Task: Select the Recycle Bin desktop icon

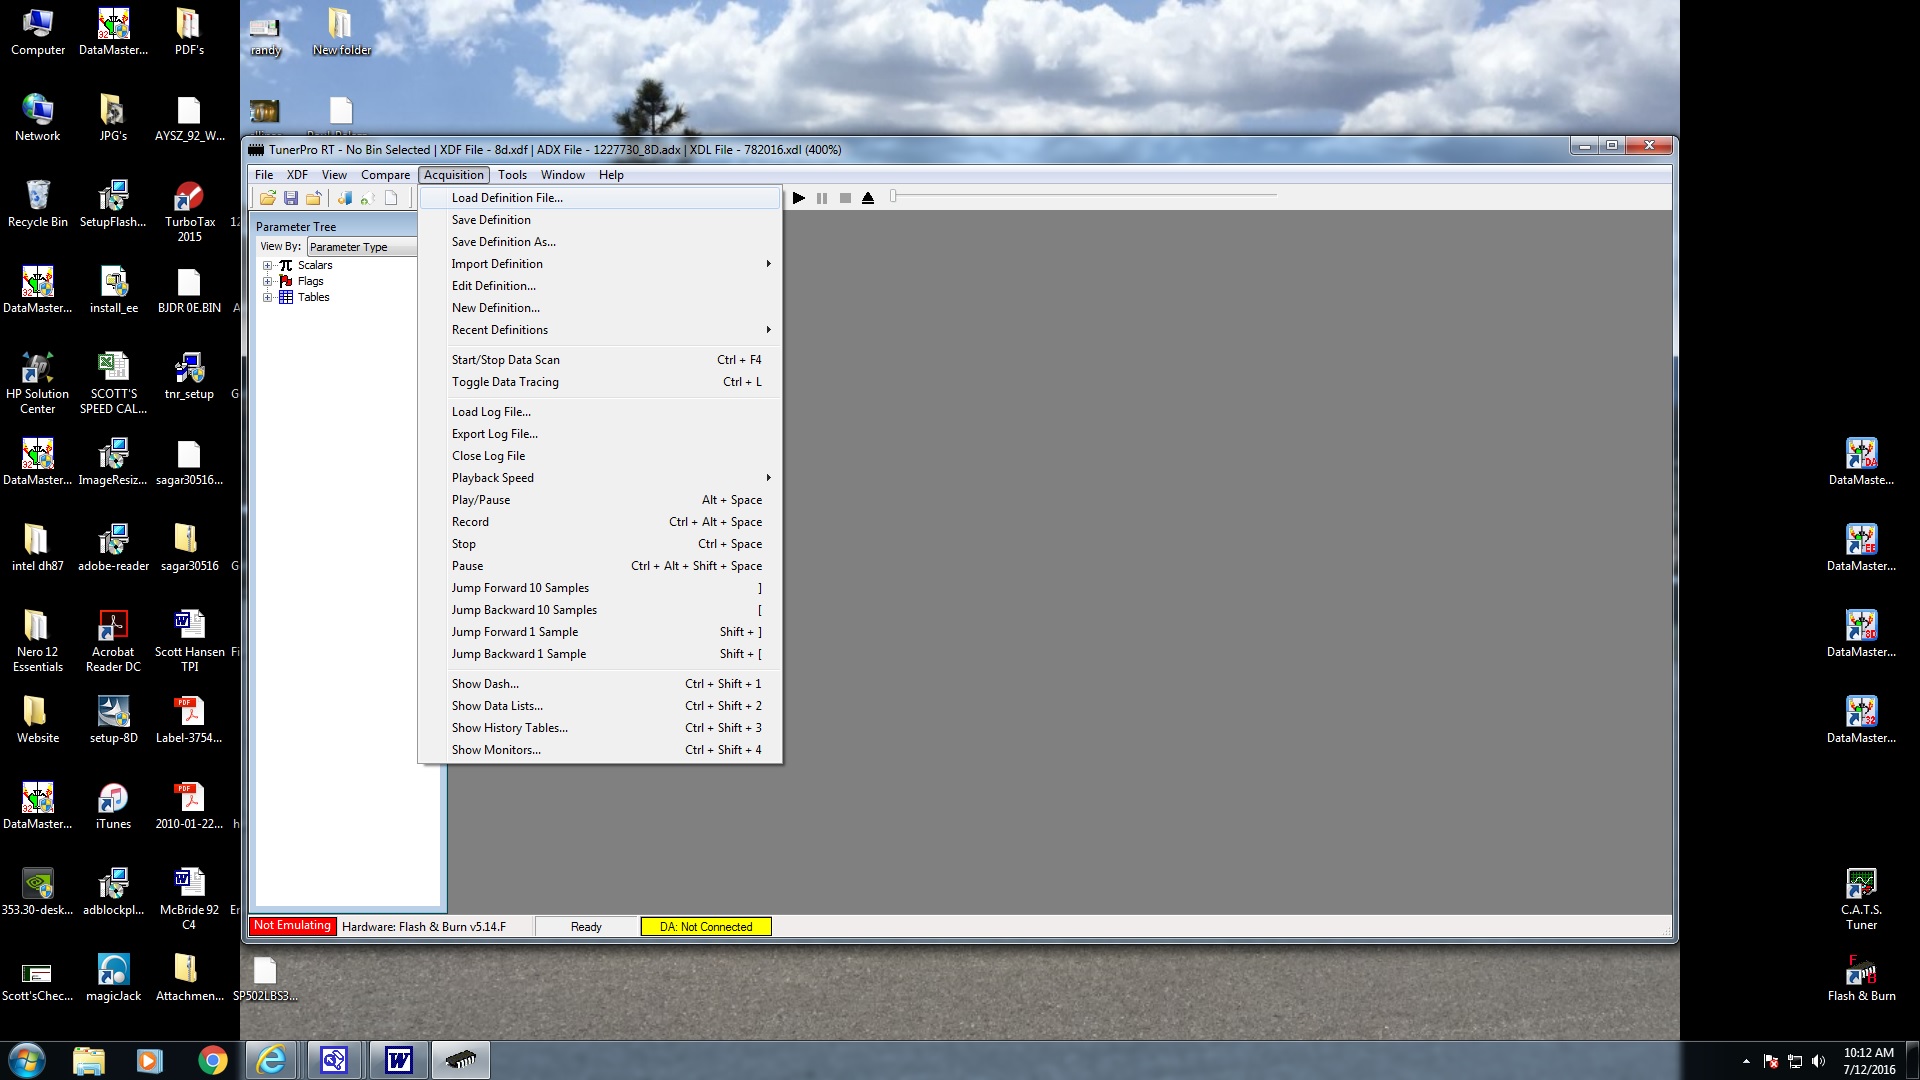Action: click(x=37, y=204)
